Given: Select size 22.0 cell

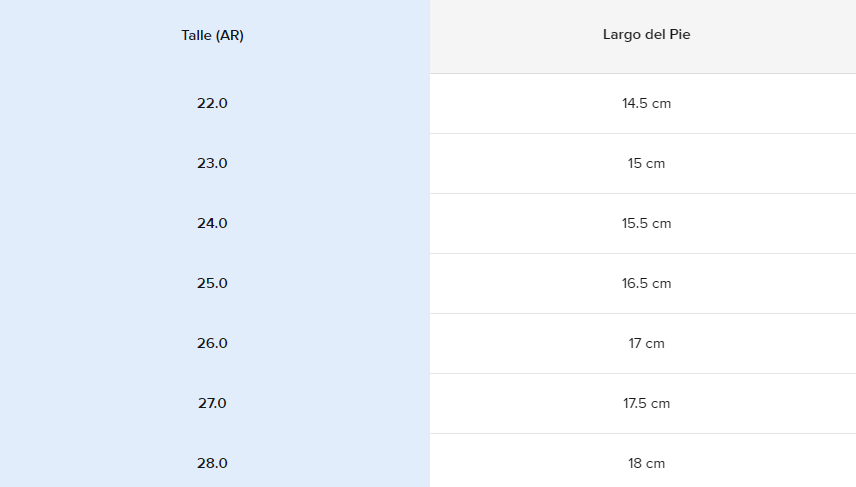Looking at the screenshot, I should [x=212, y=103].
